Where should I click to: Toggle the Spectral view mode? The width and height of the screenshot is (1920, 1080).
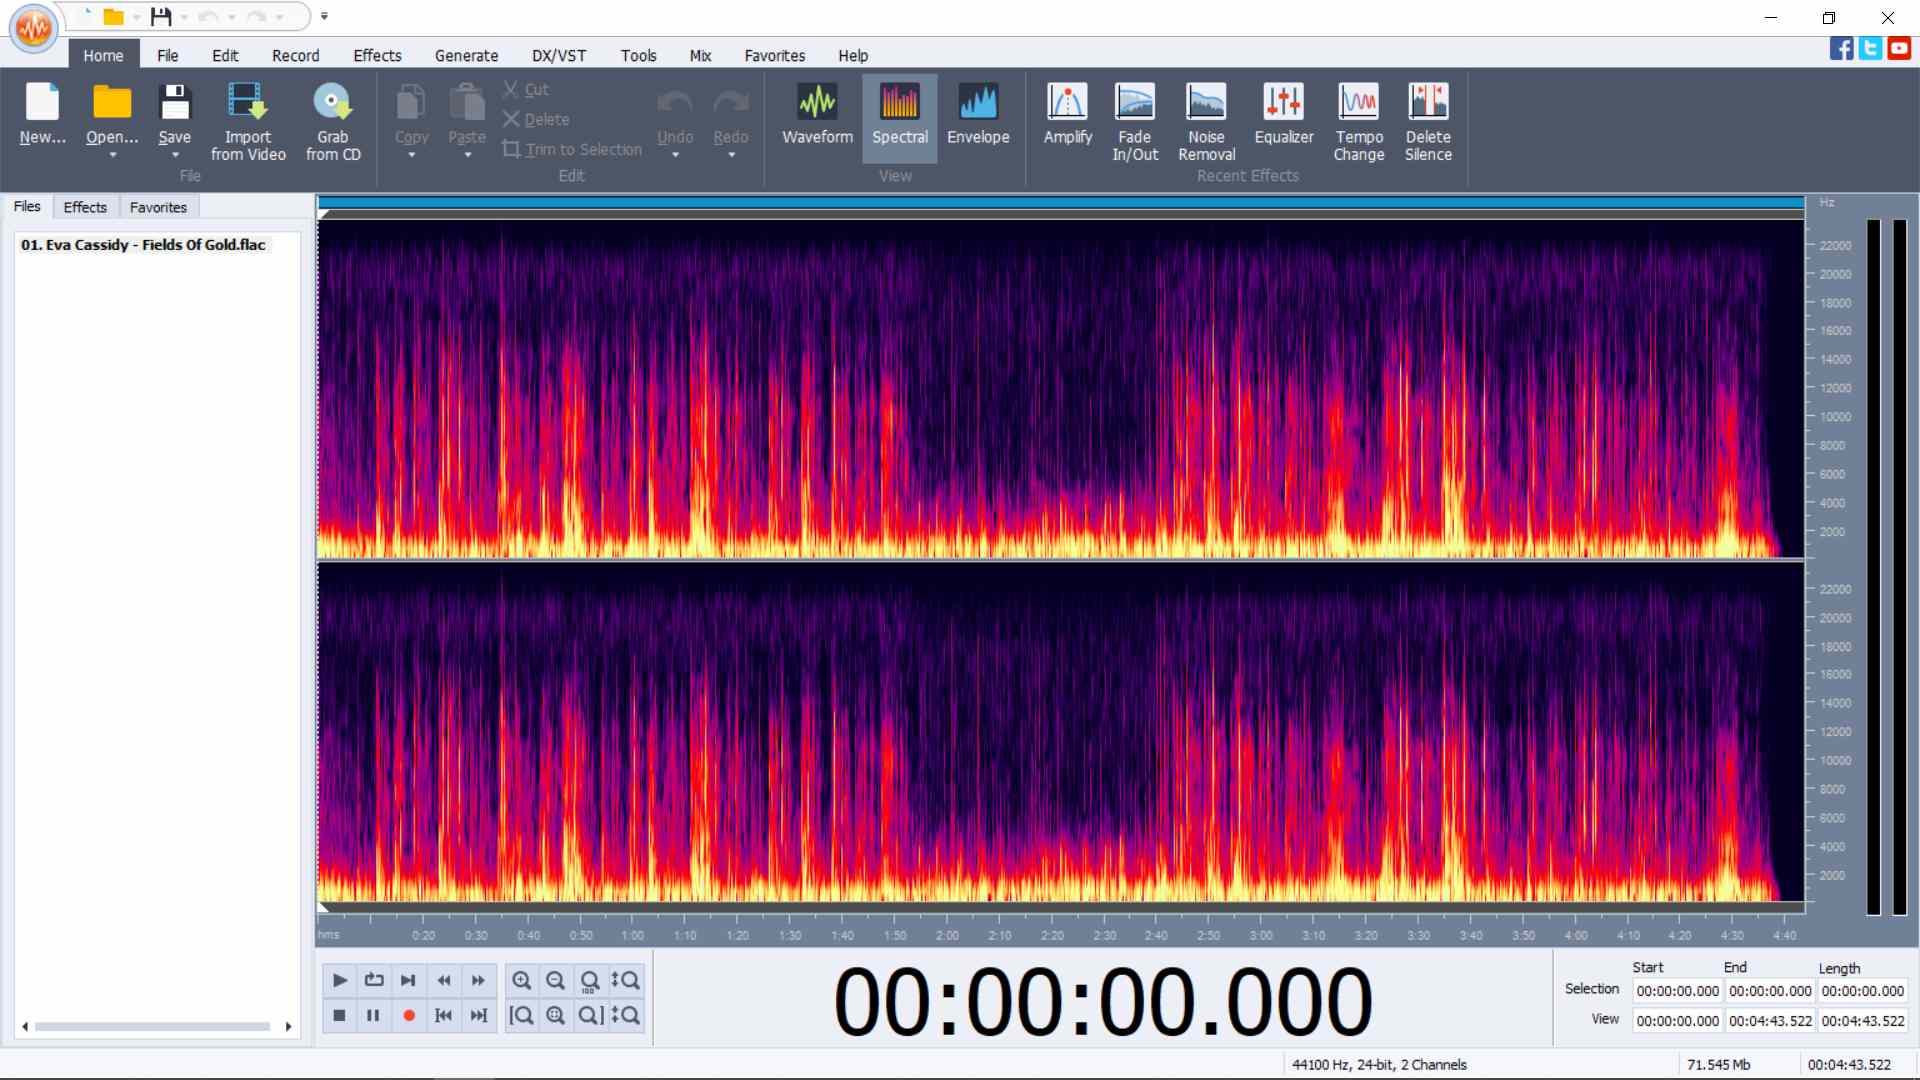pos(899,118)
